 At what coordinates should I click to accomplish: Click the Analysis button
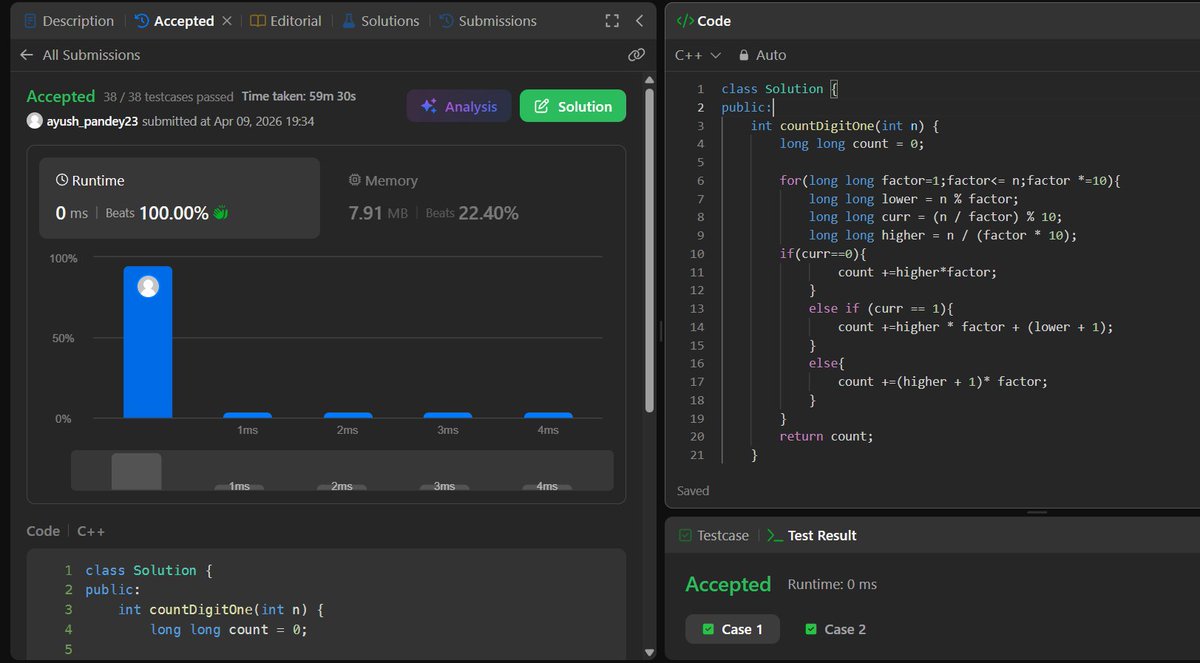tap(459, 106)
